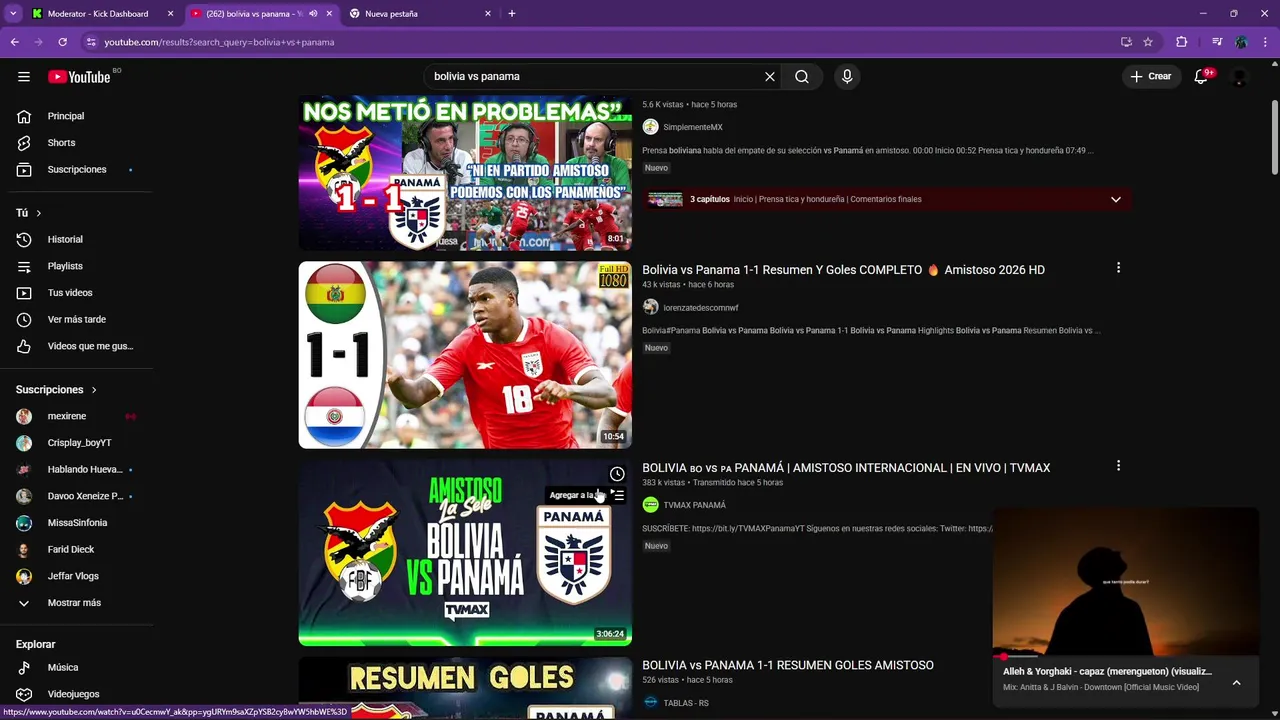Open options menu for Resumen Y Goles video

coord(1118,268)
